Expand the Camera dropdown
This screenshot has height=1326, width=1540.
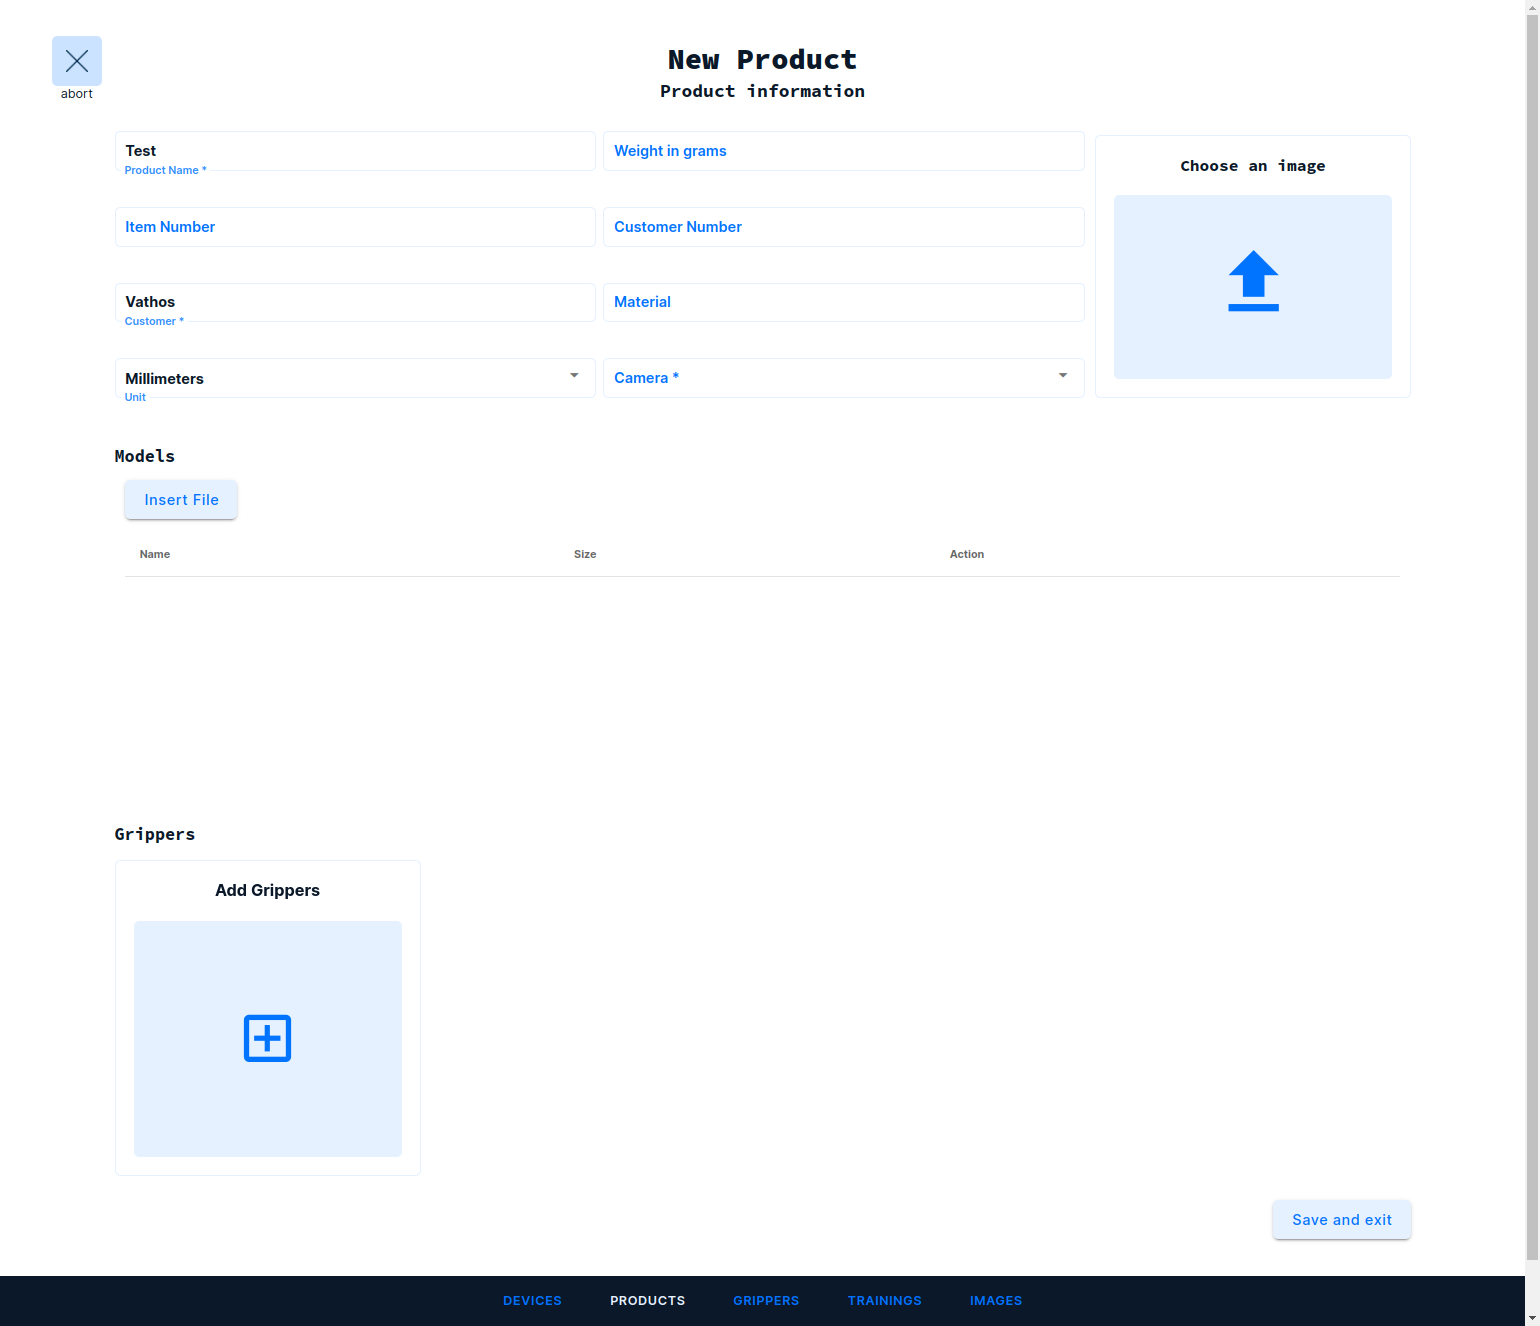click(1062, 376)
